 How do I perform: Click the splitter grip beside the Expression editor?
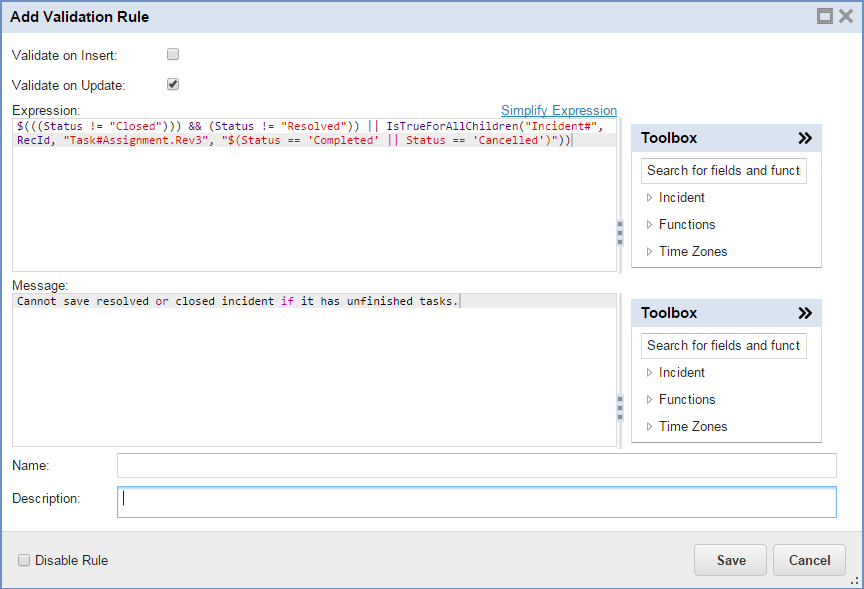(x=620, y=233)
